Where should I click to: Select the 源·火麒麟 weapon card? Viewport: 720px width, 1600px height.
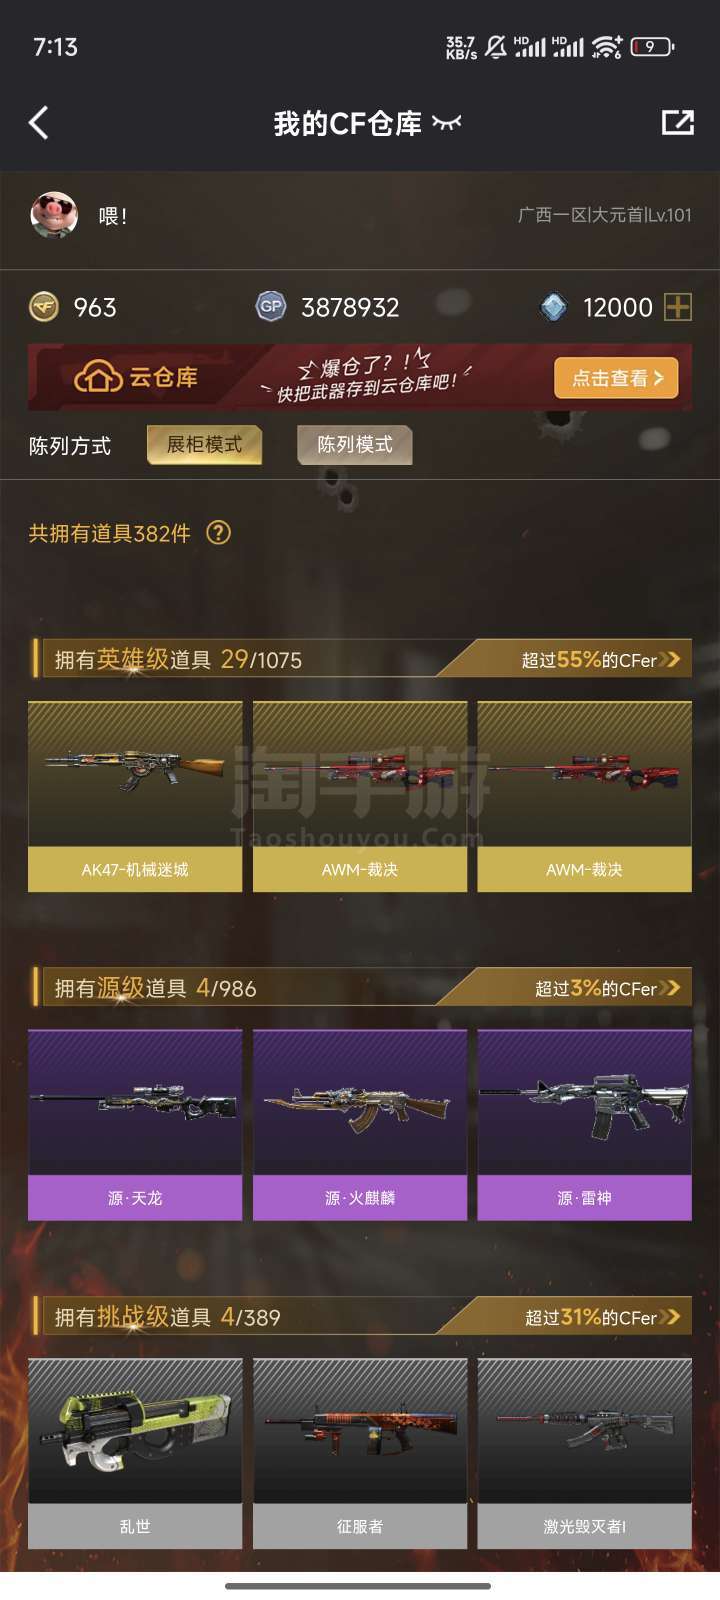(x=360, y=1125)
